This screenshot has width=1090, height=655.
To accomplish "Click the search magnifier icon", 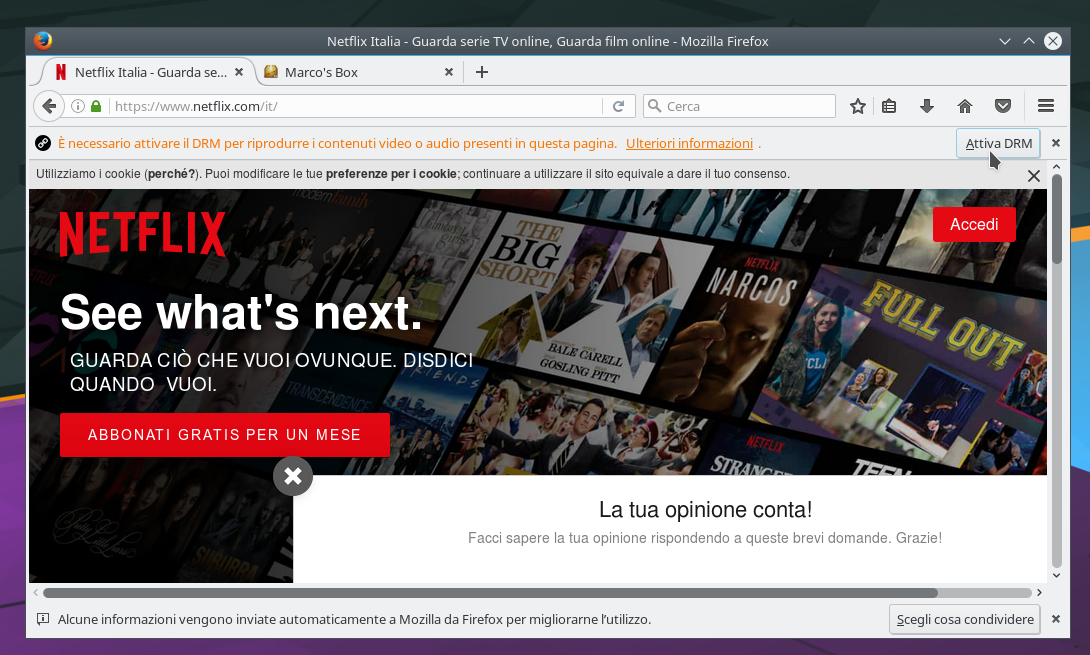I will click(654, 106).
